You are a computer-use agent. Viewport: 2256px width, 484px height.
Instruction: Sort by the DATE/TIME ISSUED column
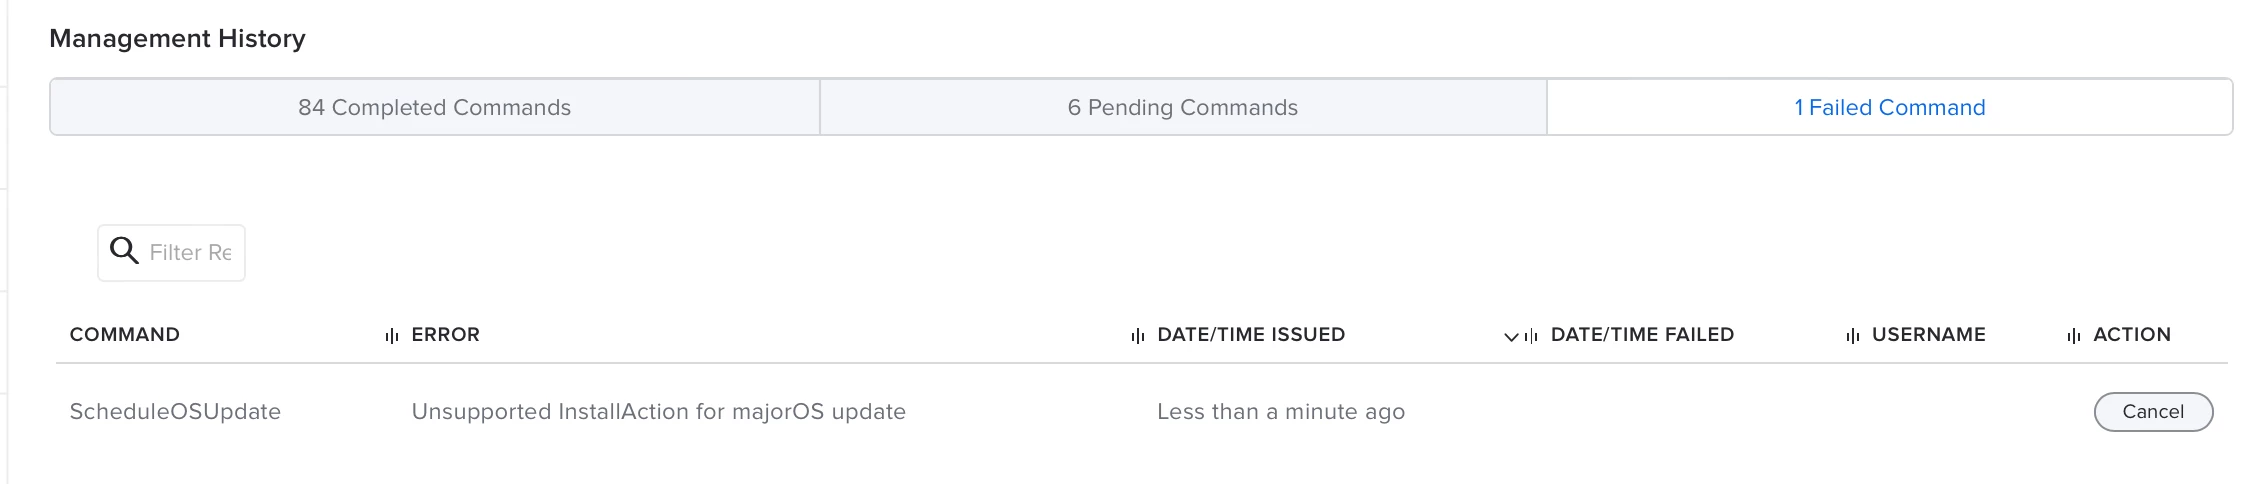pyautogui.click(x=1251, y=334)
